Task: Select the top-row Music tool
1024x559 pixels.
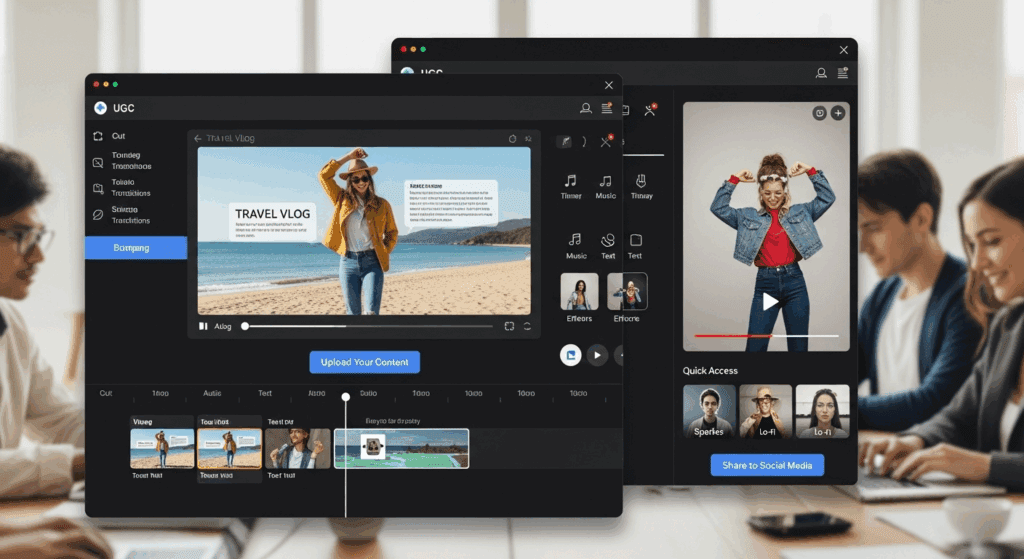Action: (x=605, y=187)
